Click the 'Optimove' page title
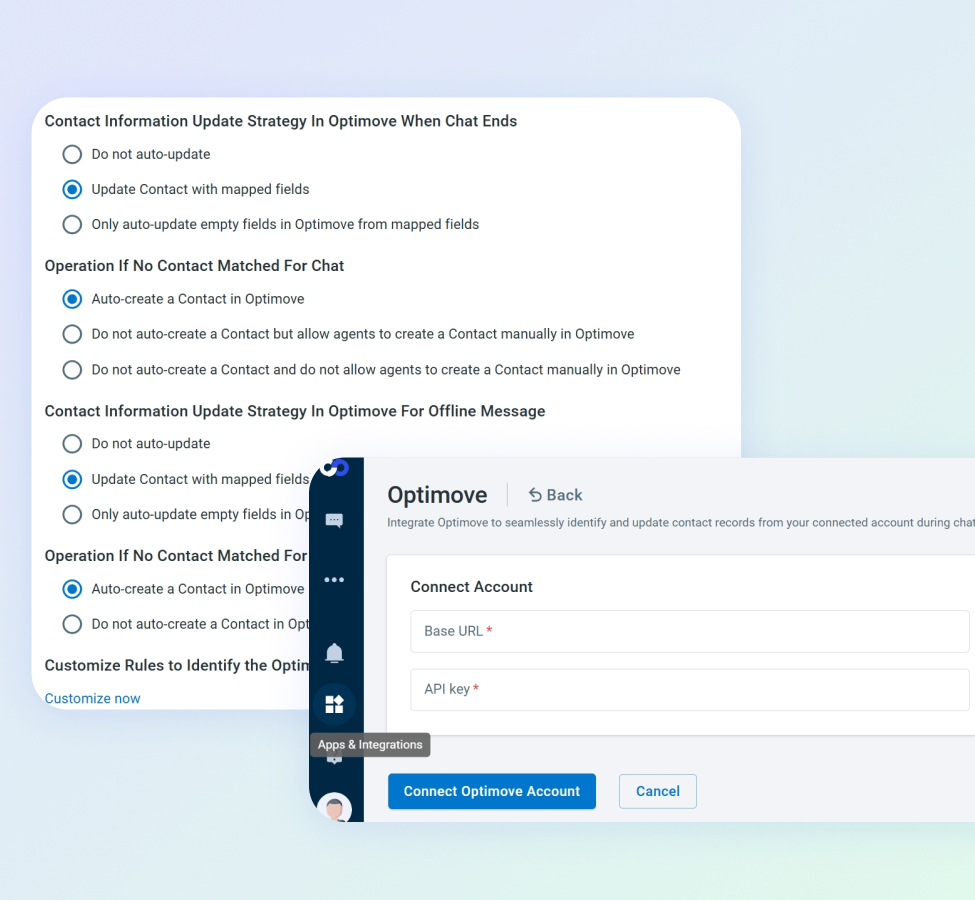Viewport: 975px width, 900px height. (437, 495)
